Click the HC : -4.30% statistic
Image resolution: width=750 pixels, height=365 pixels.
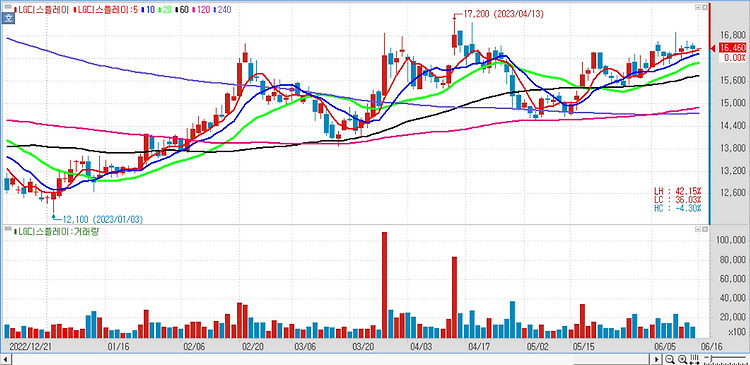678,209
